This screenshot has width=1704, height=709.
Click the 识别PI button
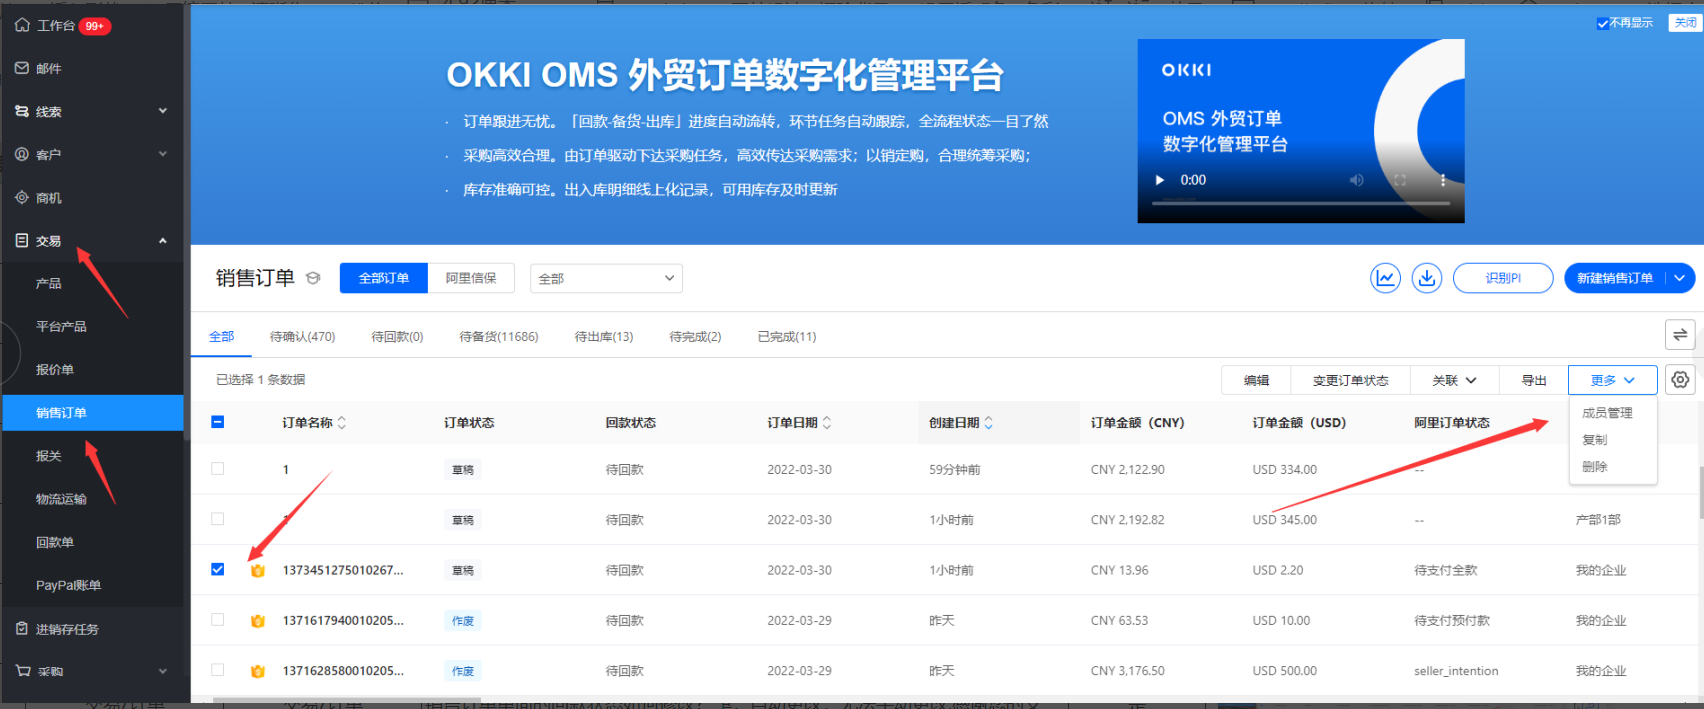(x=1503, y=278)
